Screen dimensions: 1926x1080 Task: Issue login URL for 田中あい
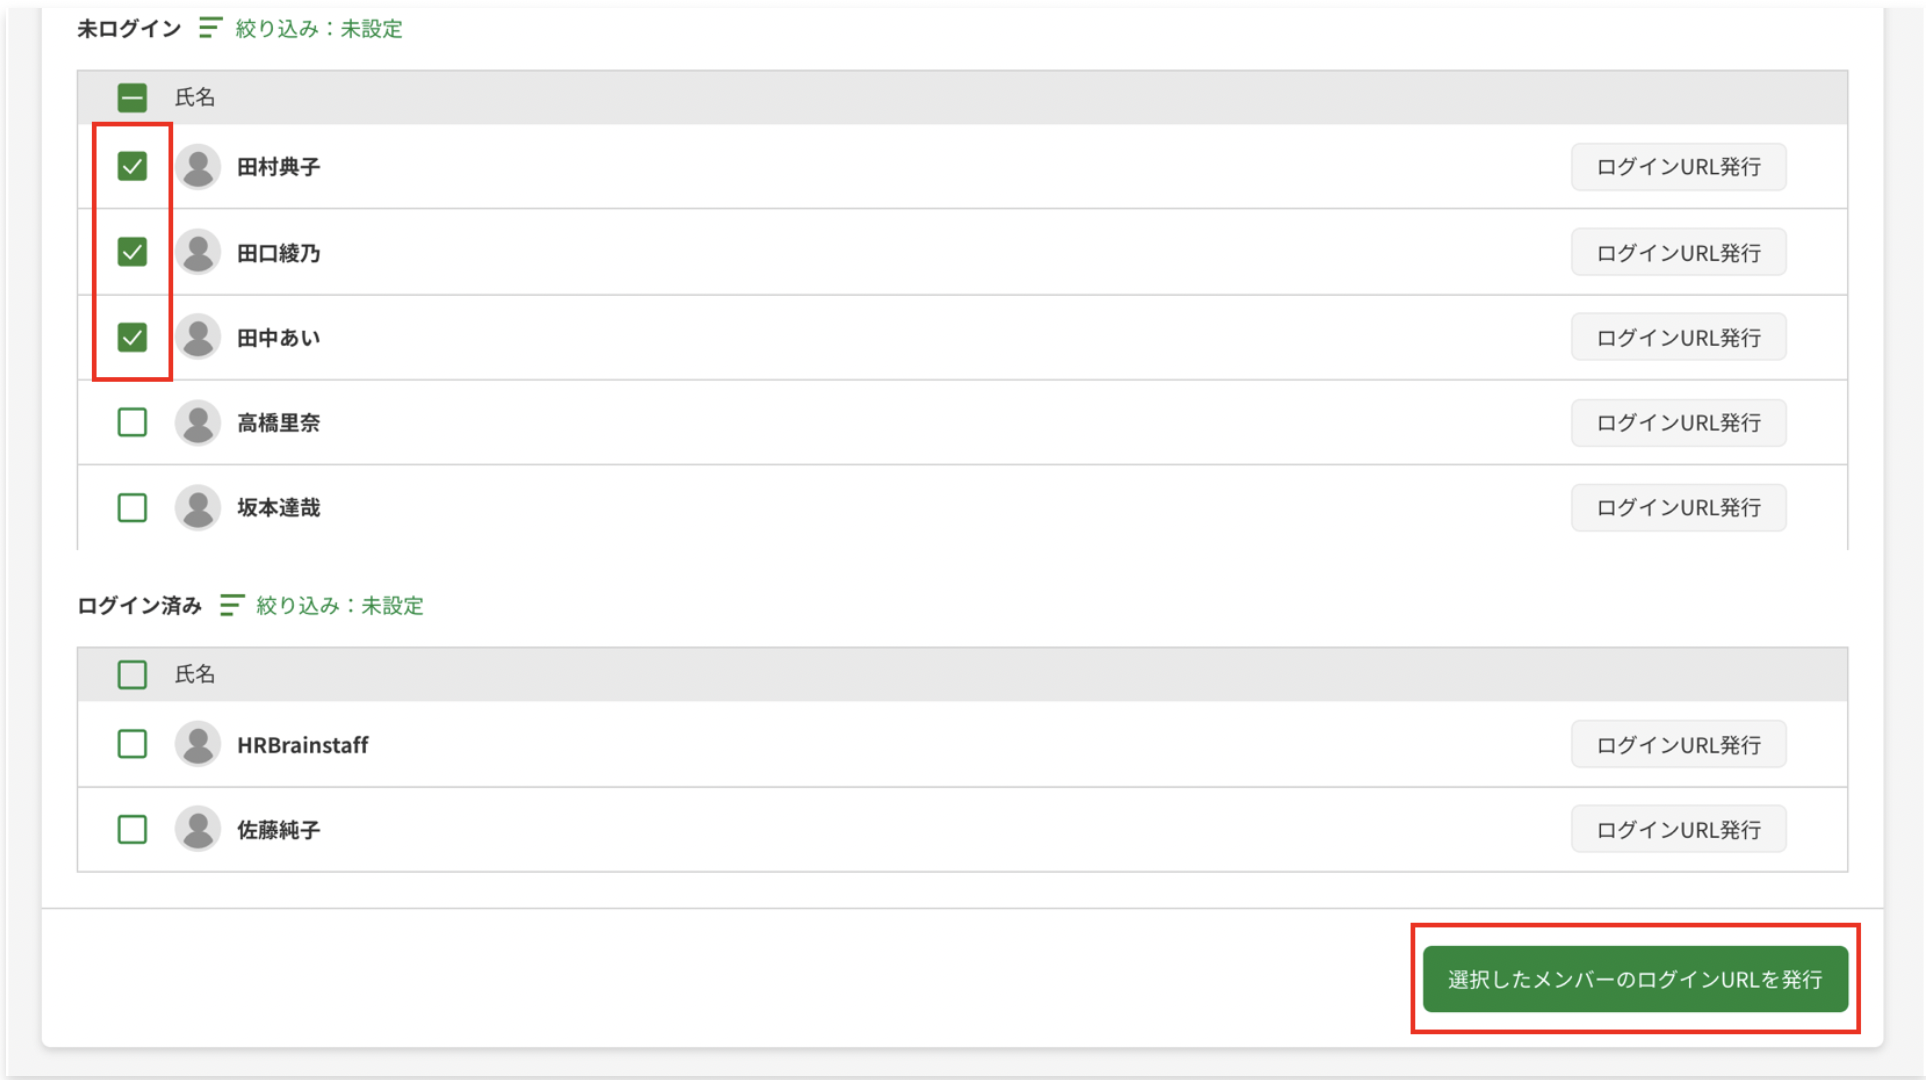click(x=1678, y=338)
